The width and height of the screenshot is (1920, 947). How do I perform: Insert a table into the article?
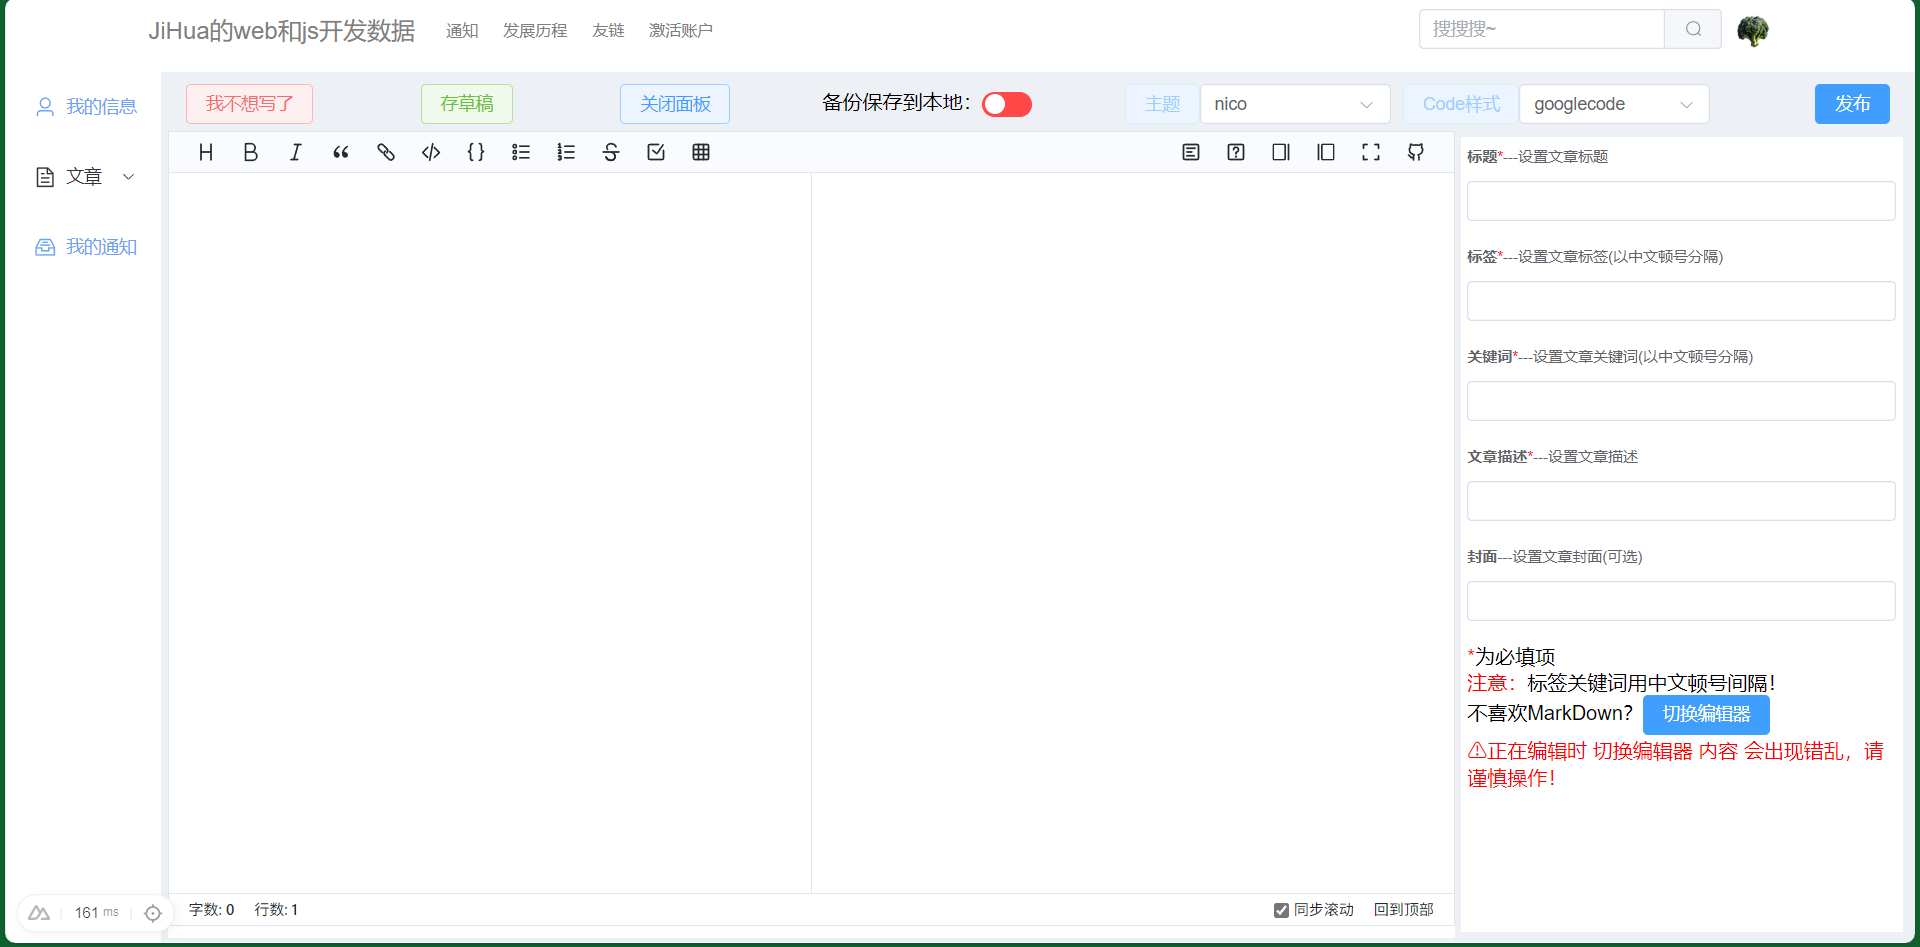(x=701, y=152)
